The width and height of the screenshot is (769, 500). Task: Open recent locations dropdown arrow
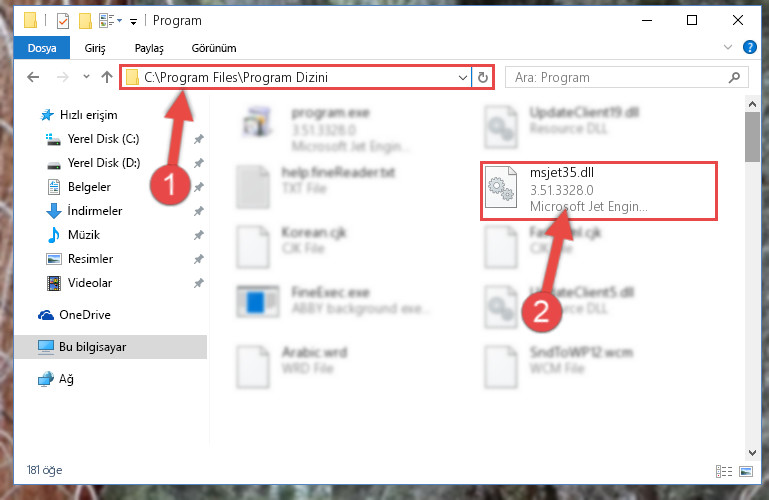[86, 77]
